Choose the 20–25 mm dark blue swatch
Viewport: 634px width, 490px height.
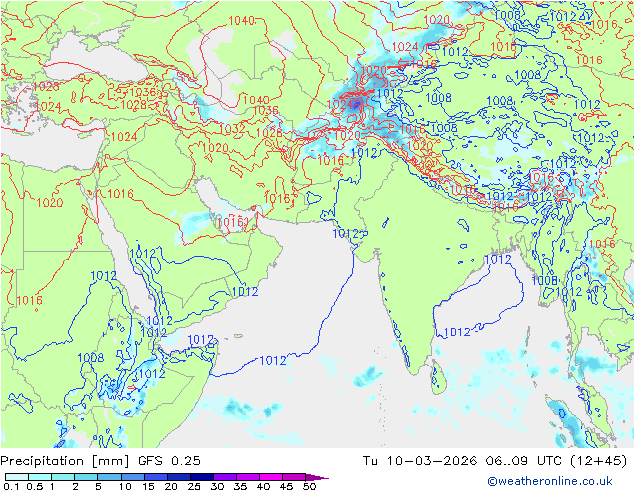tap(178, 477)
